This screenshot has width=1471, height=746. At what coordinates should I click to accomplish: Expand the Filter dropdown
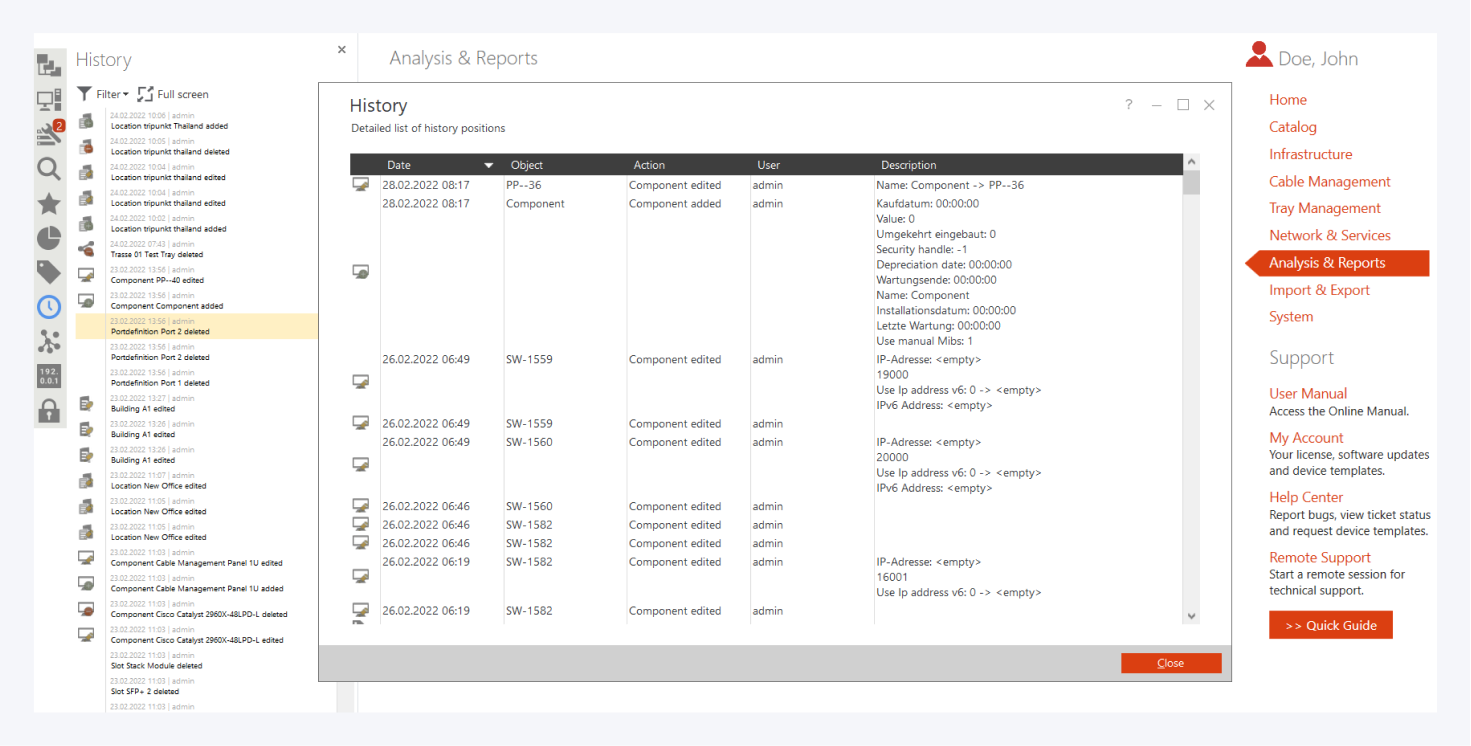point(104,94)
